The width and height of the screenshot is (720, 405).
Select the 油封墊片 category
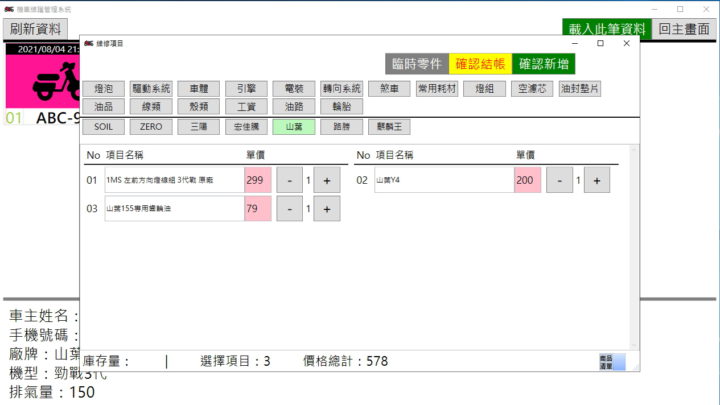(x=580, y=88)
